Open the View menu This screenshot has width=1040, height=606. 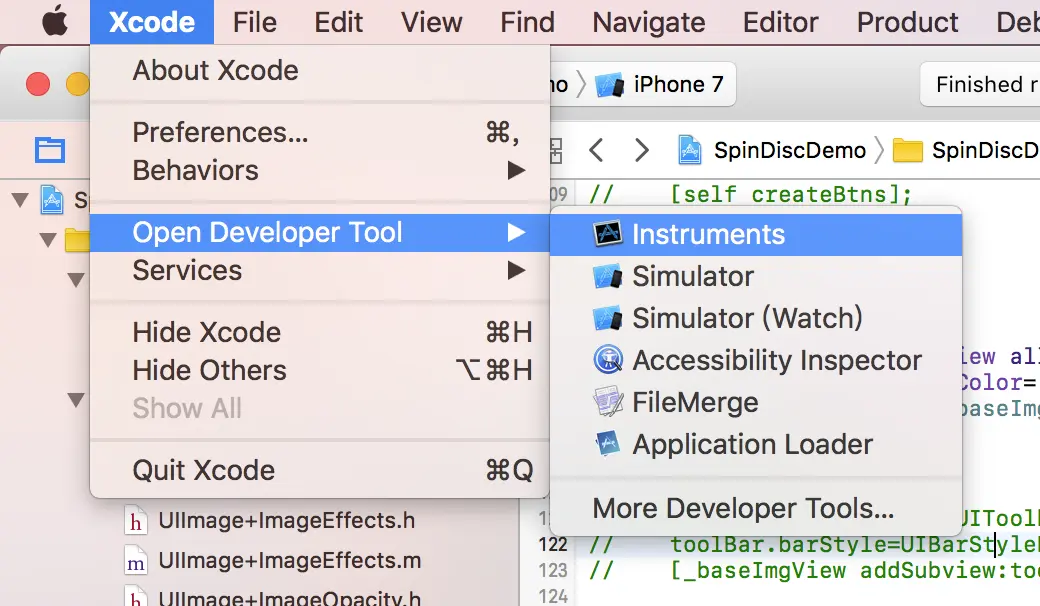tap(431, 22)
